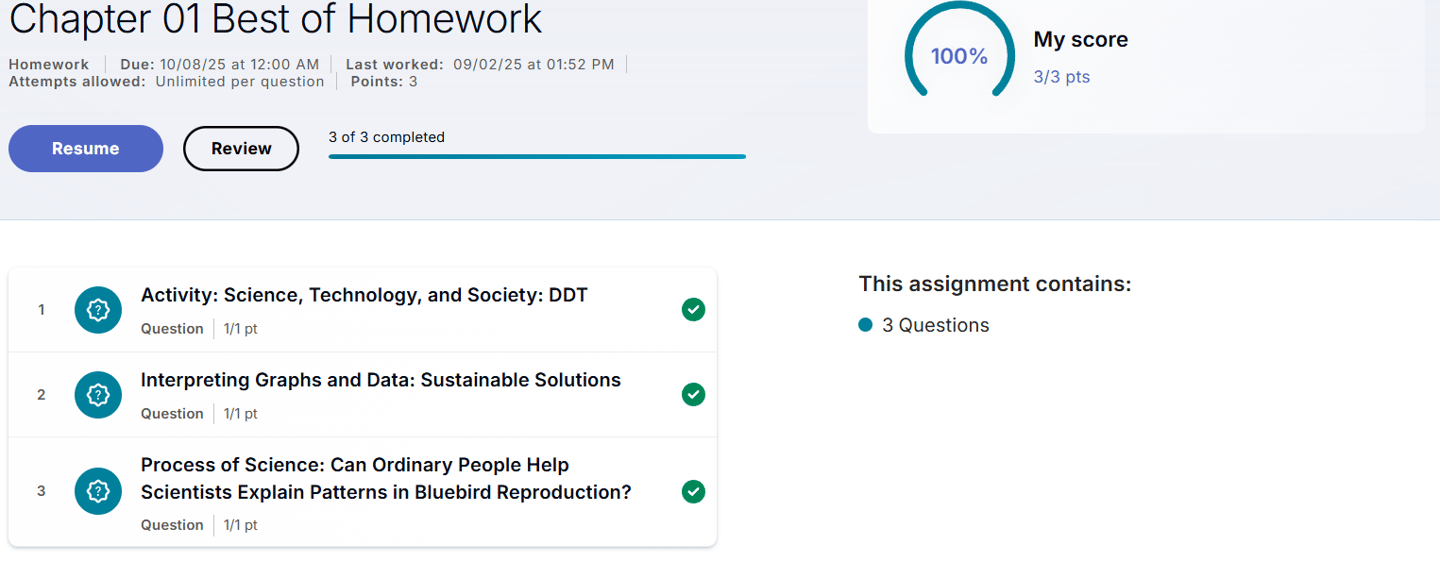Click the teal bullet beside 3 Questions
Screen dimensions: 1440x586
pos(866,325)
